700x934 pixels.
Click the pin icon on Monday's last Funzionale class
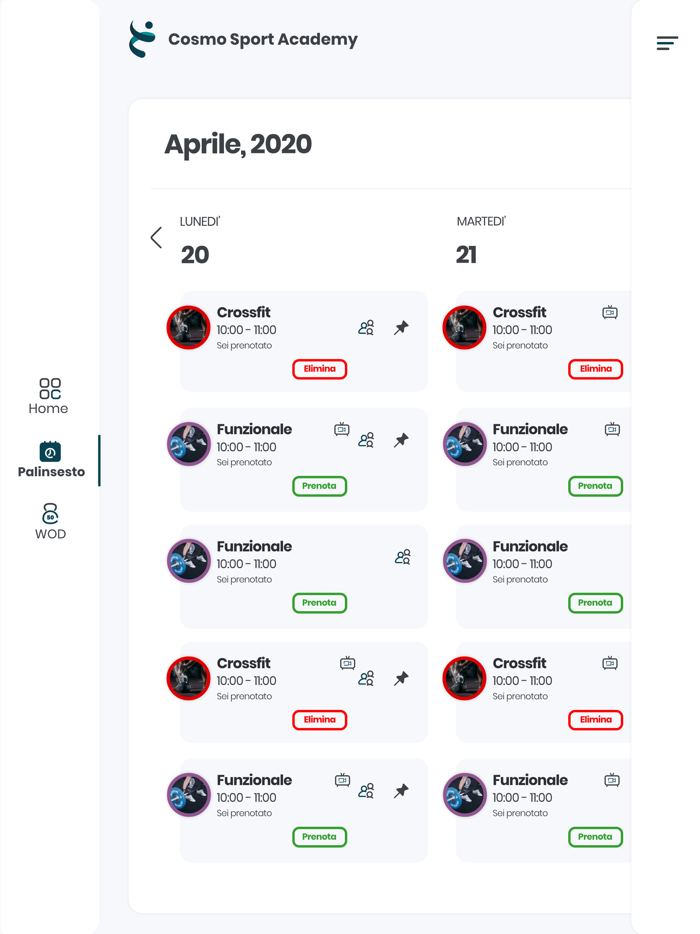[401, 791]
